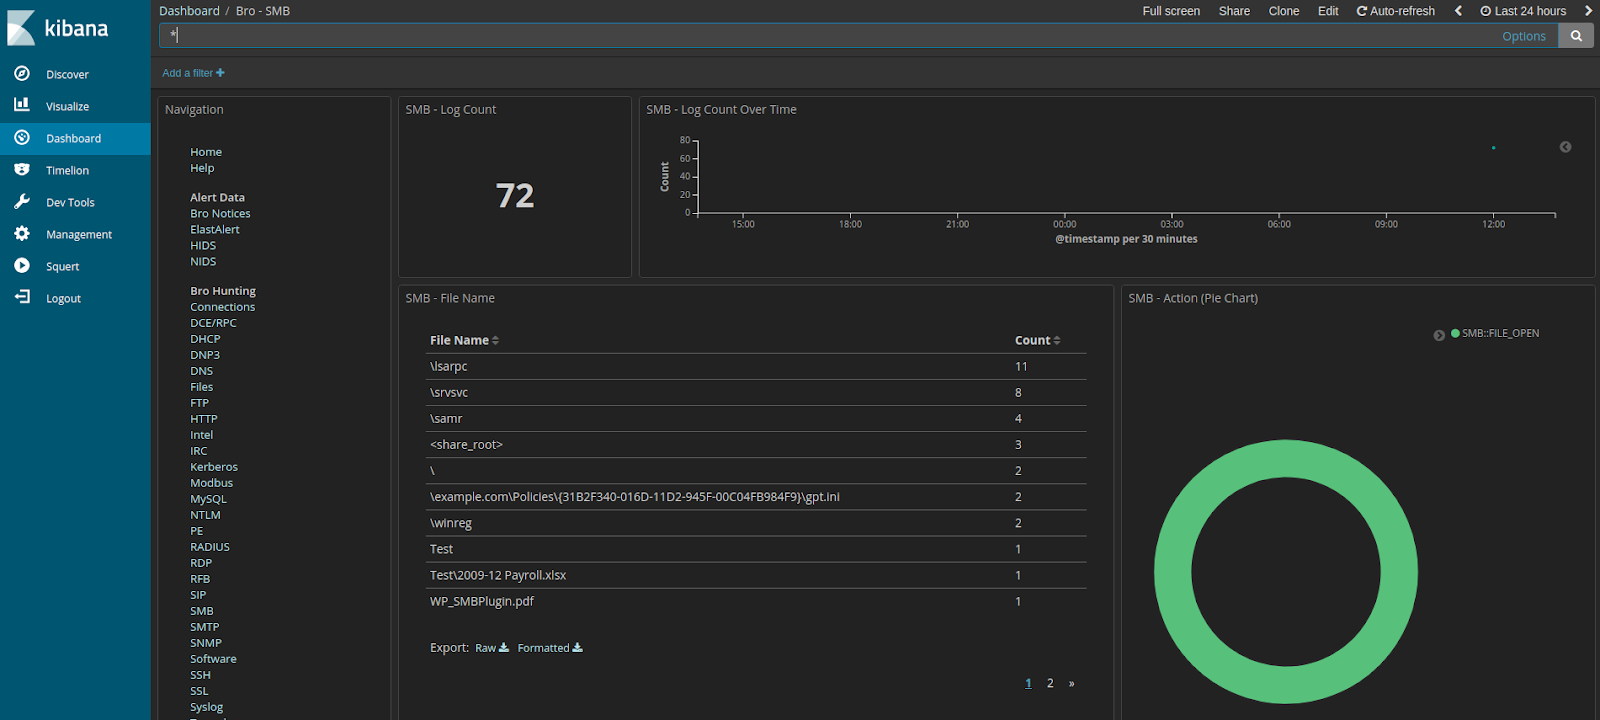Select the gpt.ini policies path row
Image resolution: width=1600 pixels, height=720 pixels.
pyautogui.click(x=756, y=496)
